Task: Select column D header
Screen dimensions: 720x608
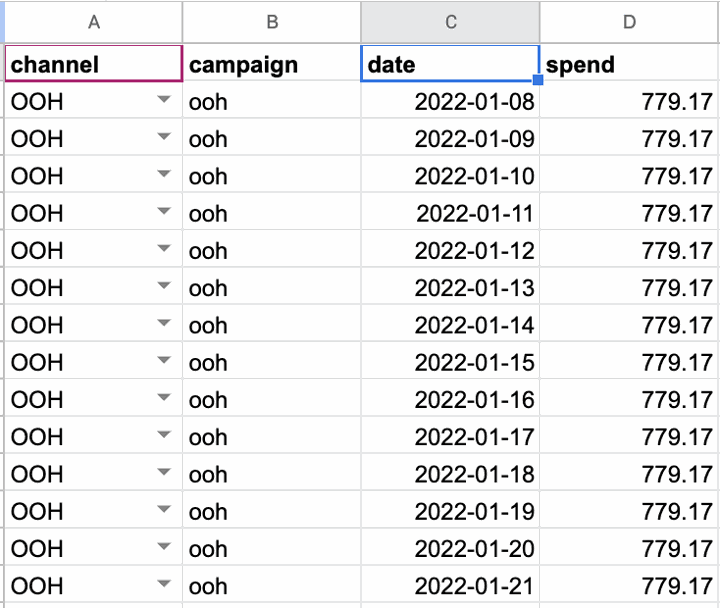Action: (x=630, y=22)
